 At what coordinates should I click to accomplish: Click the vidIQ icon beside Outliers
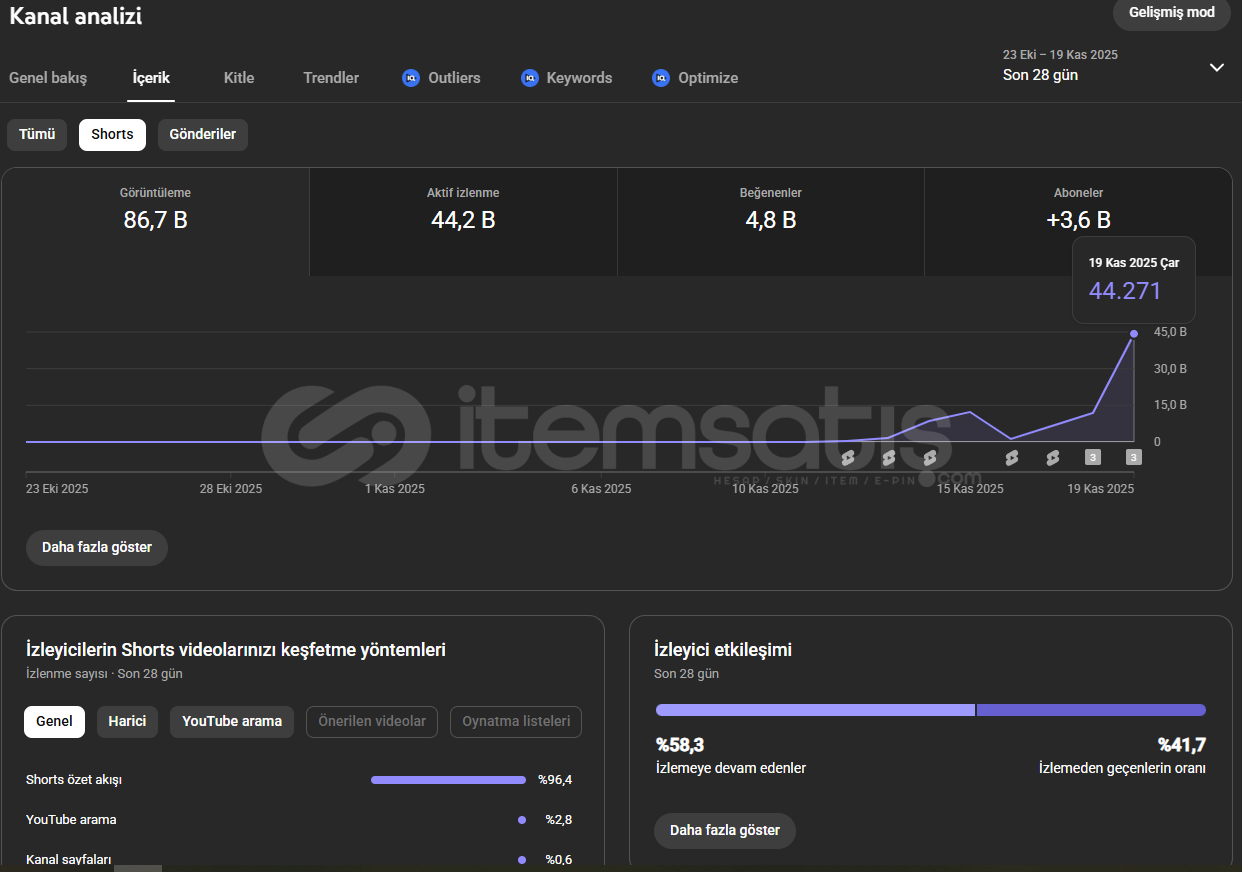pos(410,78)
